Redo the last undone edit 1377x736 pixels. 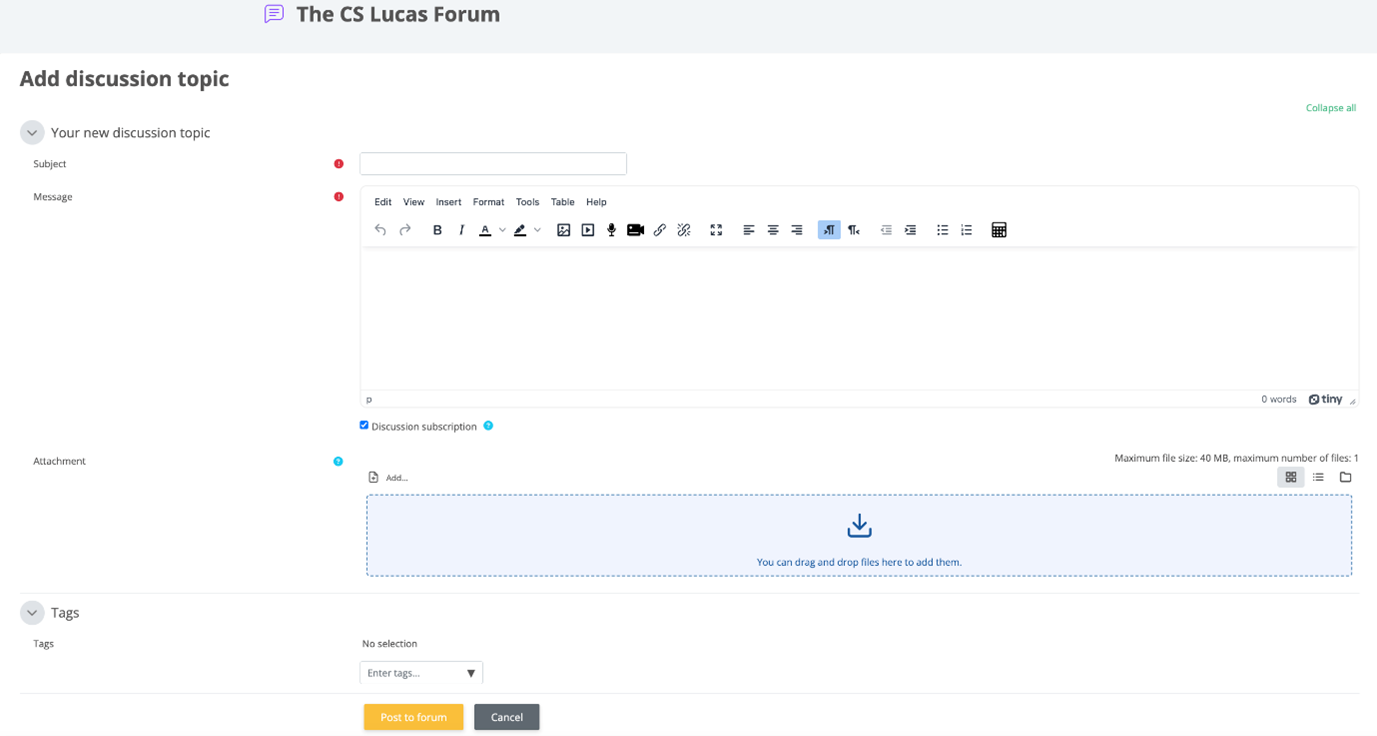[x=405, y=230]
